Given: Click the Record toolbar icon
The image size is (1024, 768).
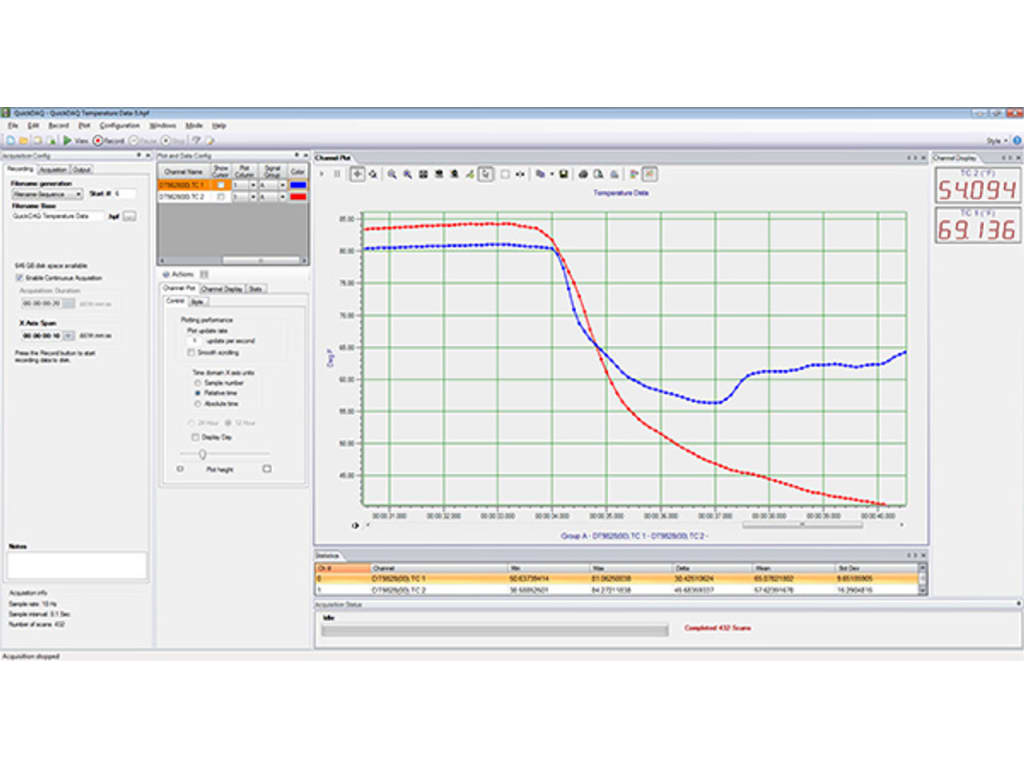Looking at the screenshot, I should 97,141.
